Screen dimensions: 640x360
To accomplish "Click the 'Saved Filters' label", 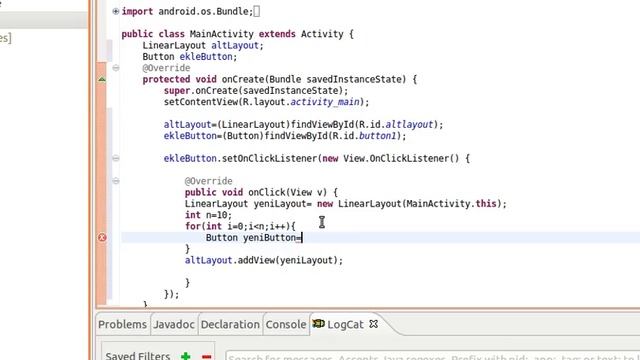I will [x=138, y=356].
